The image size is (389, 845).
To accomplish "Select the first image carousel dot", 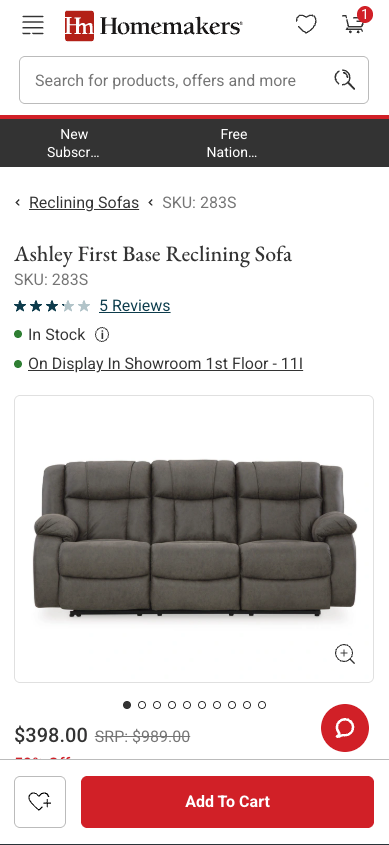I will pos(127,705).
